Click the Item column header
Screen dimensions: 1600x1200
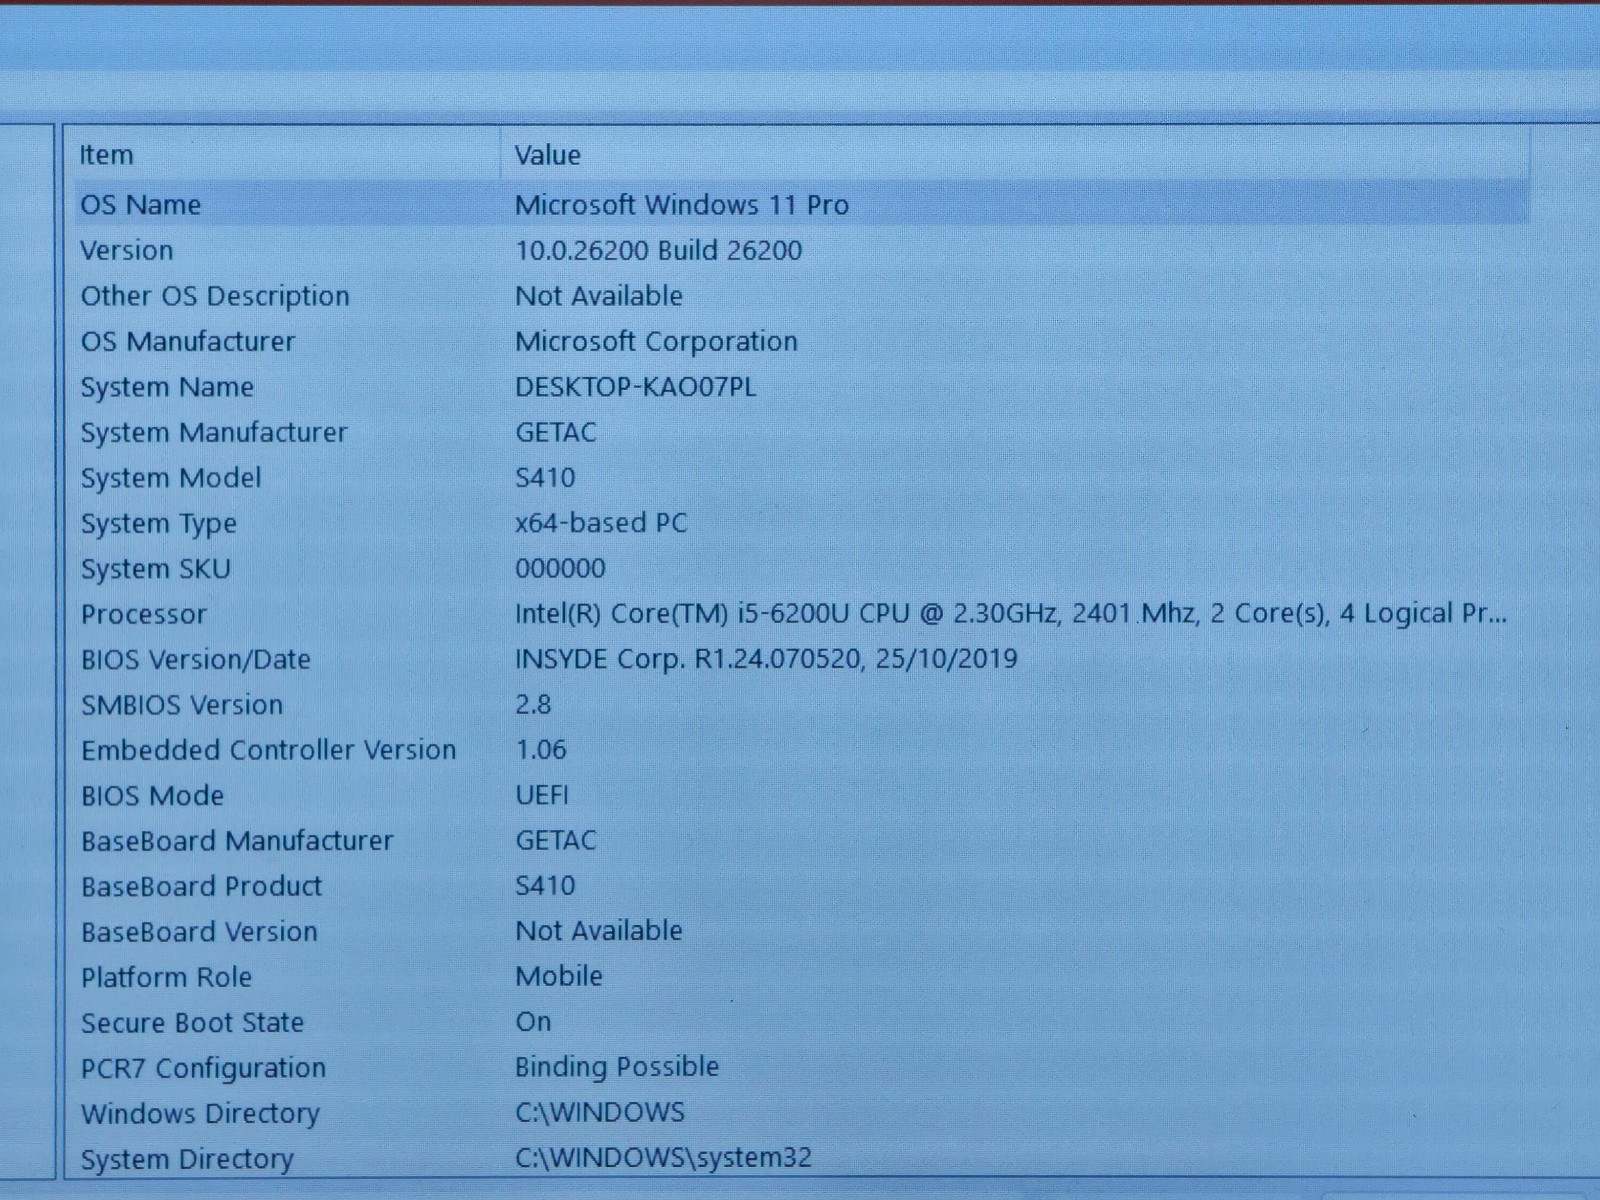pyautogui.click(x=286, y=155)
